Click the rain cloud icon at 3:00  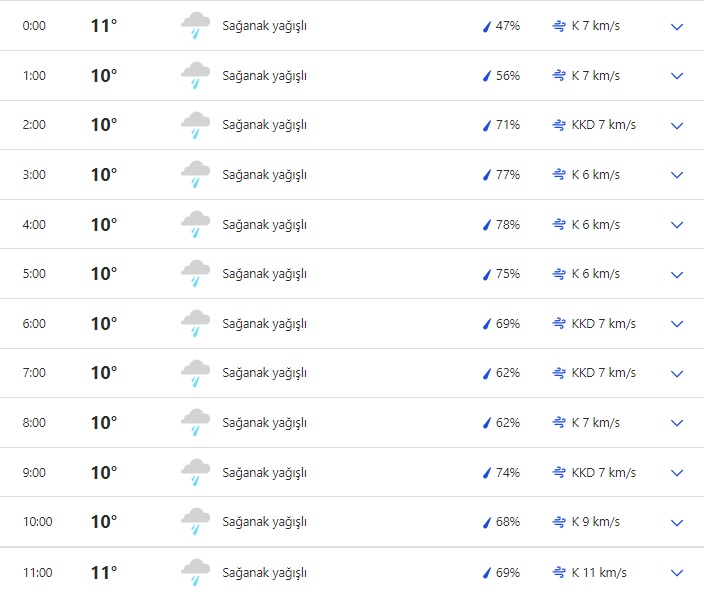pos(195,175)
